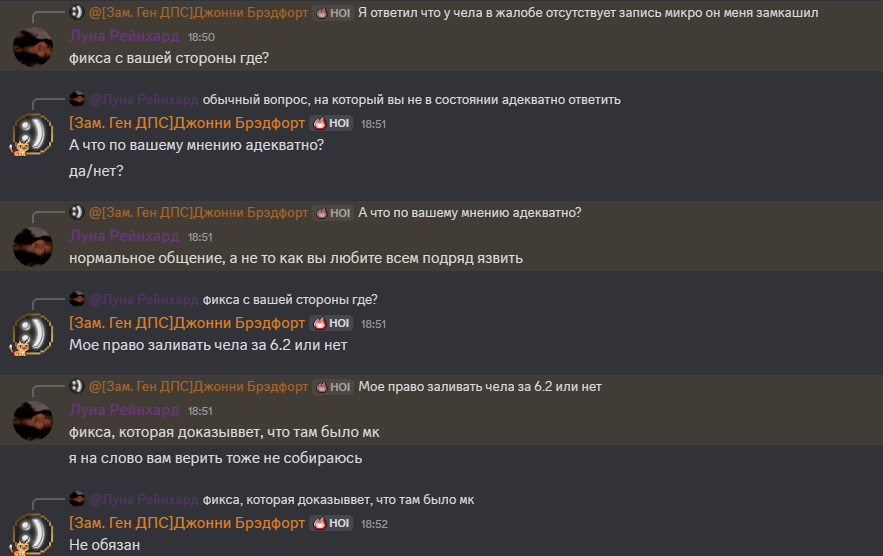The height and width of the screenshot is (556, 883).
Task: Click the small avatar in the "обычный вопрос" reply preview
Action: pyautogui.click(x=76, y=99)
